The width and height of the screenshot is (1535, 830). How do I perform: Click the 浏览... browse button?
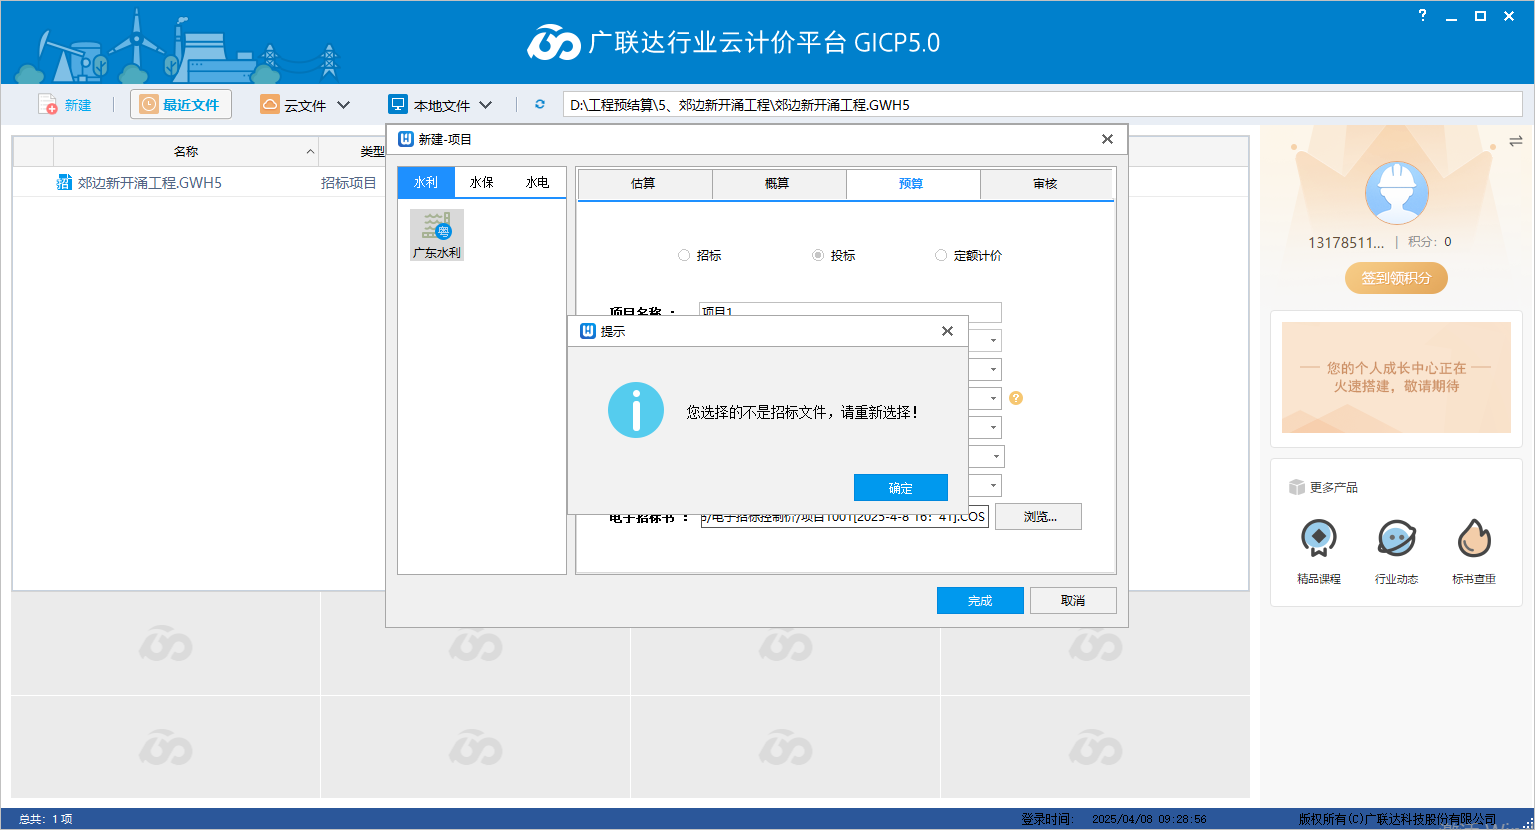(x=1039, y=517)
